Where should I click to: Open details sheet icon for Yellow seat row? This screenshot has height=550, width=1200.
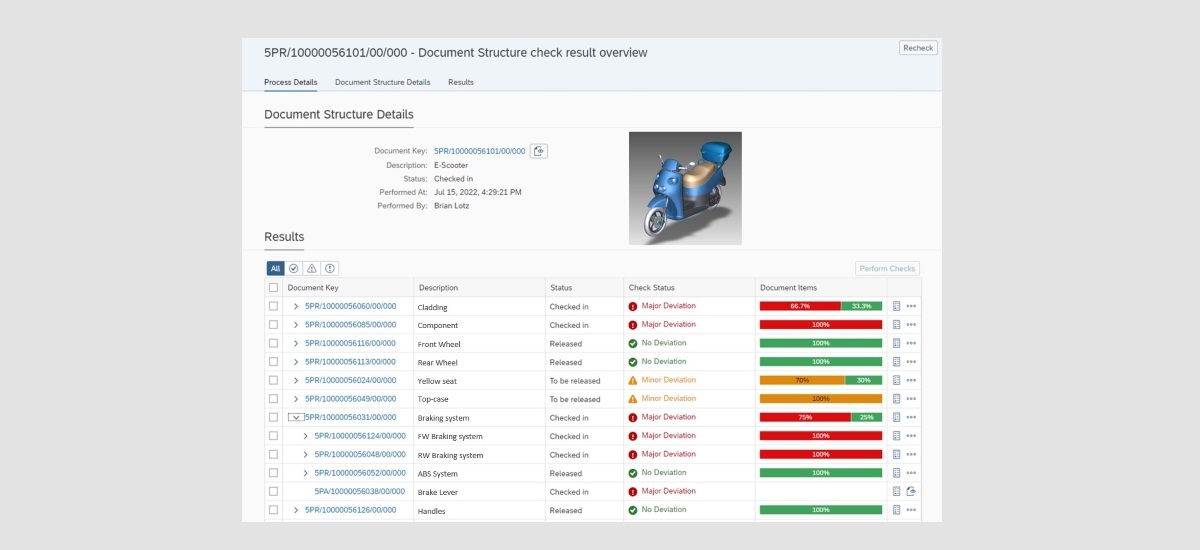897,380
